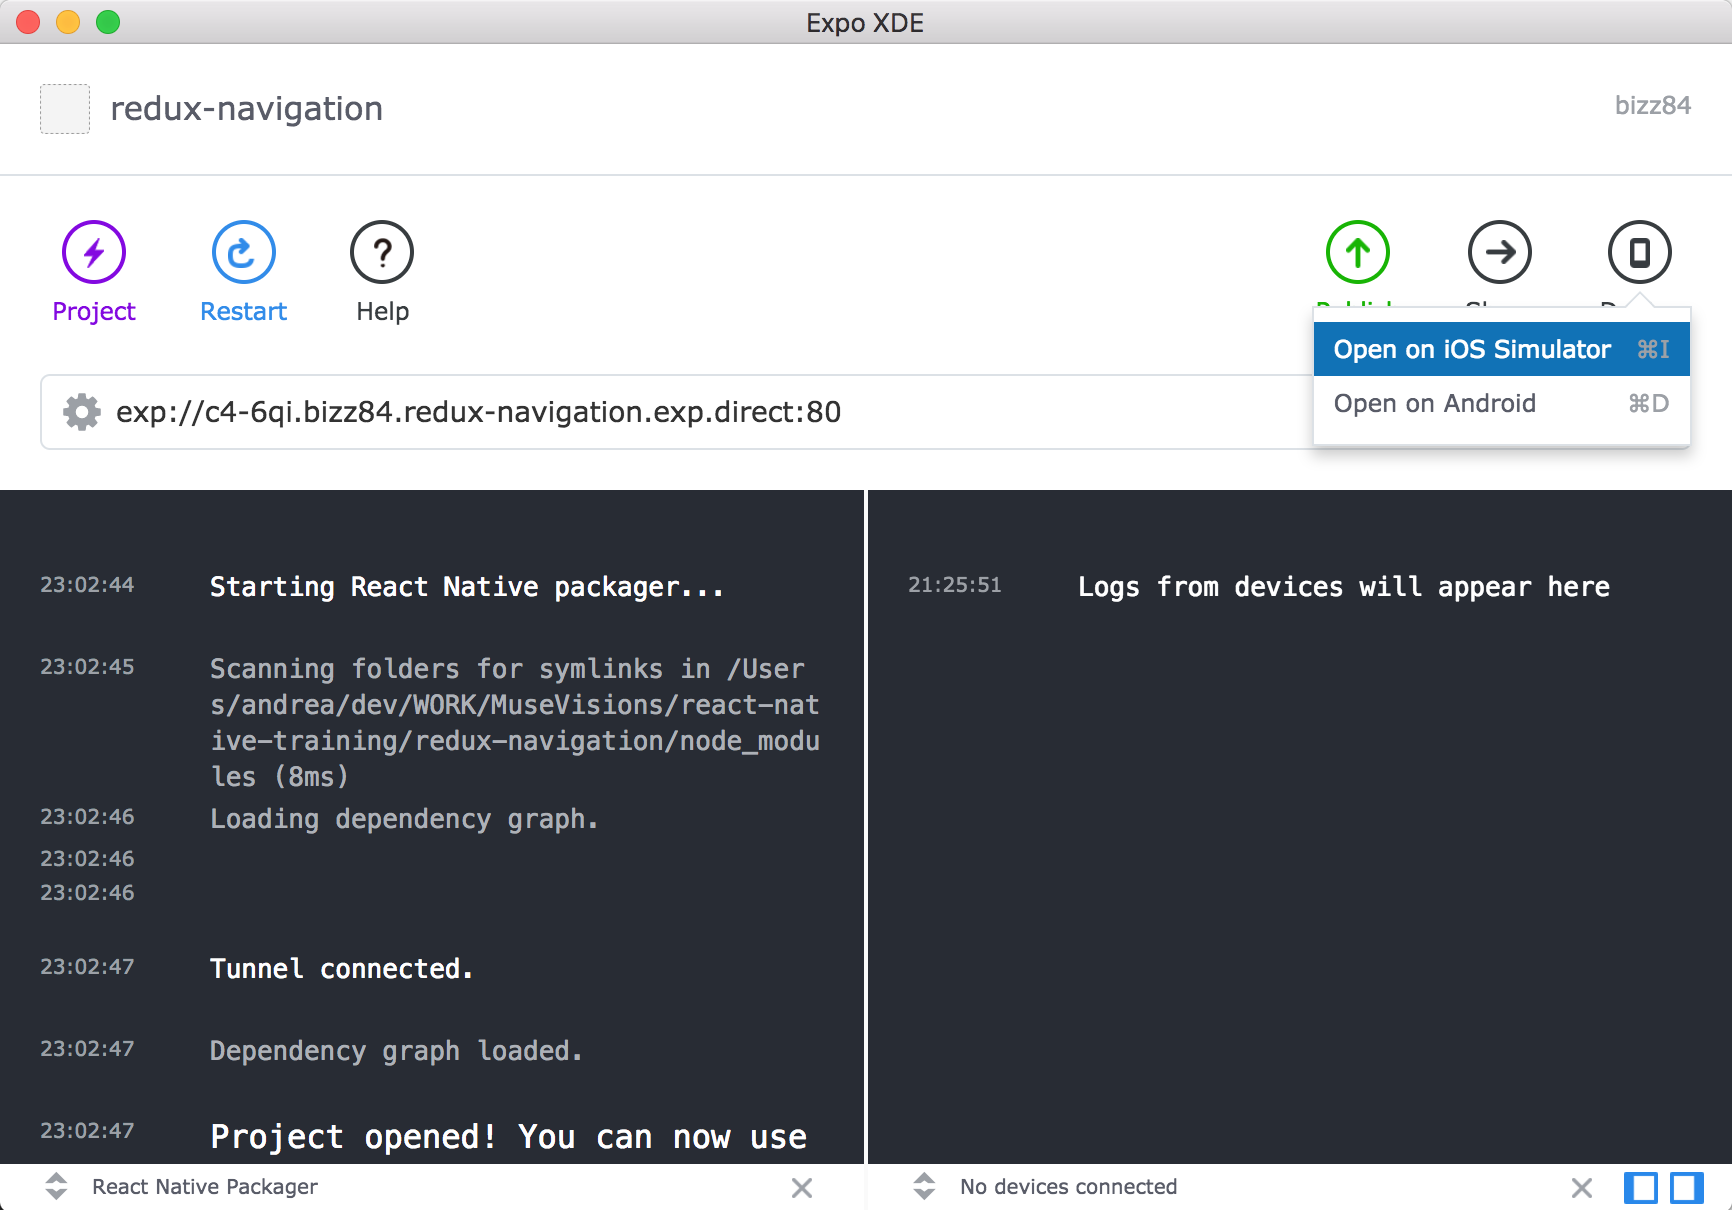Click the Device phone icon

pyautogui.click(x=1639, y=252)
